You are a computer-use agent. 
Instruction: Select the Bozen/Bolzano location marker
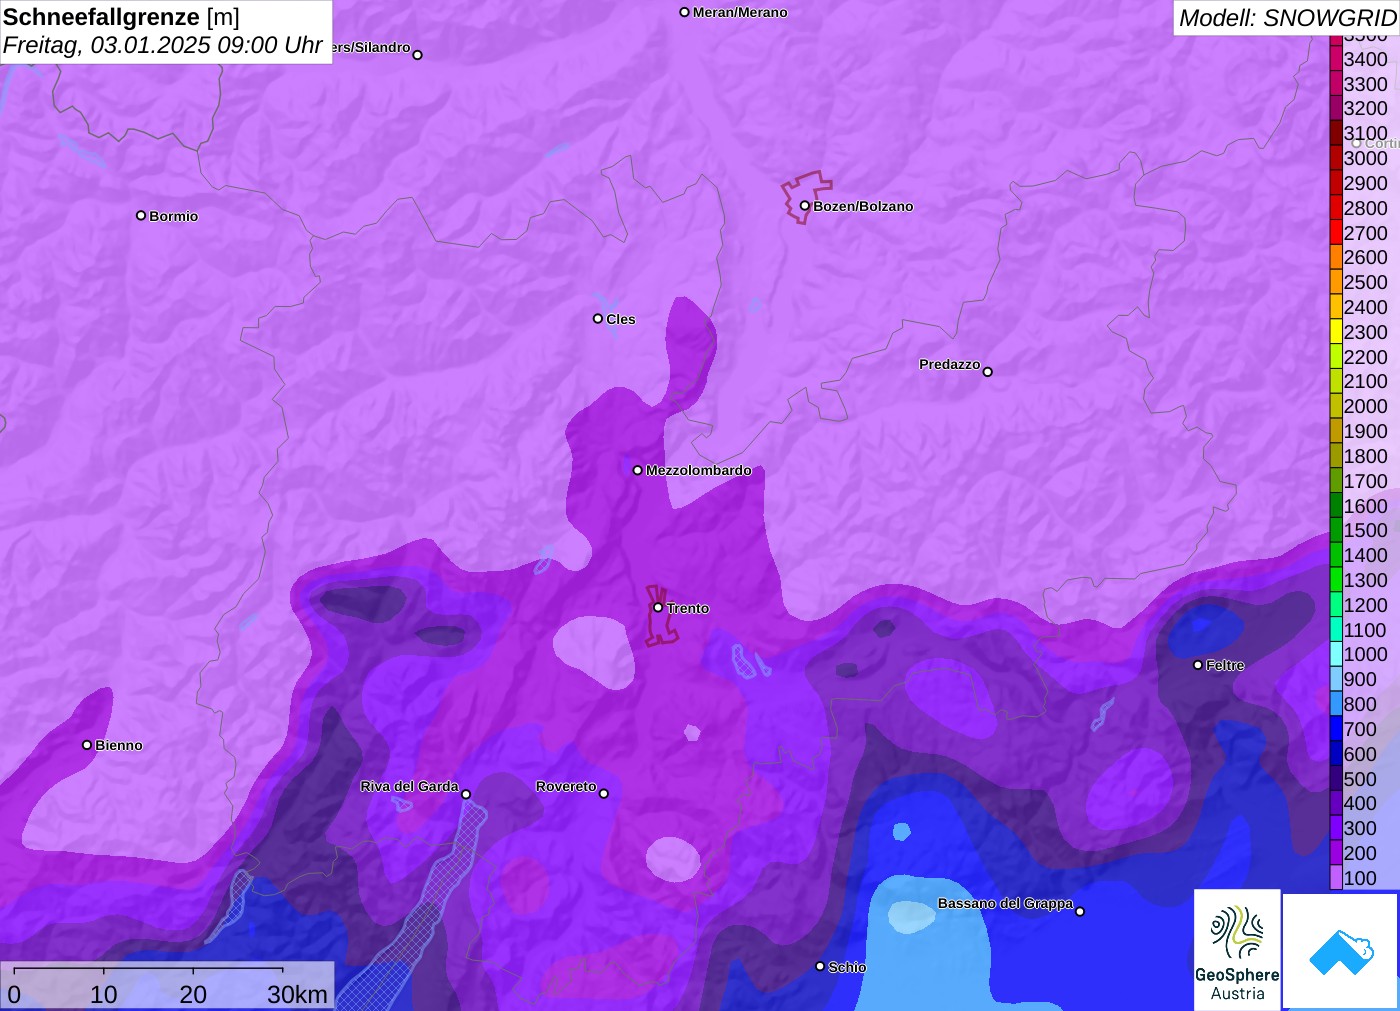click(804, 206)
